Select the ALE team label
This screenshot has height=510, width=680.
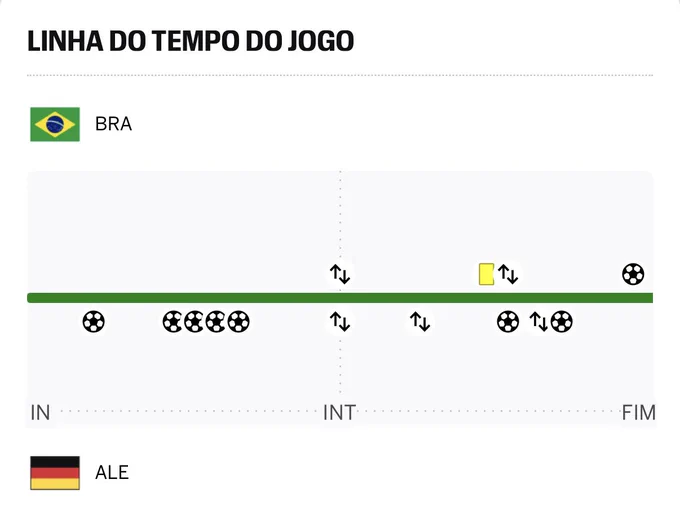[112, 472]
